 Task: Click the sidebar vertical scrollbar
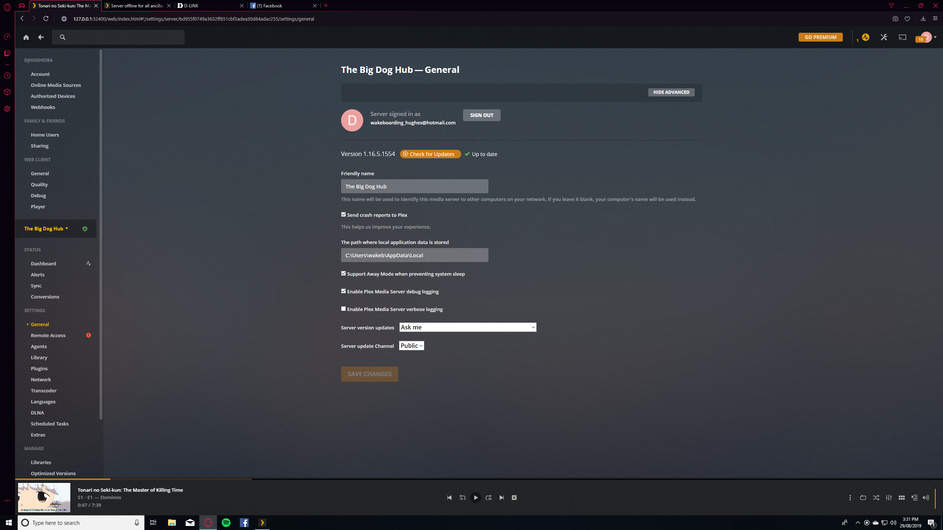click(x=101, y=235)
